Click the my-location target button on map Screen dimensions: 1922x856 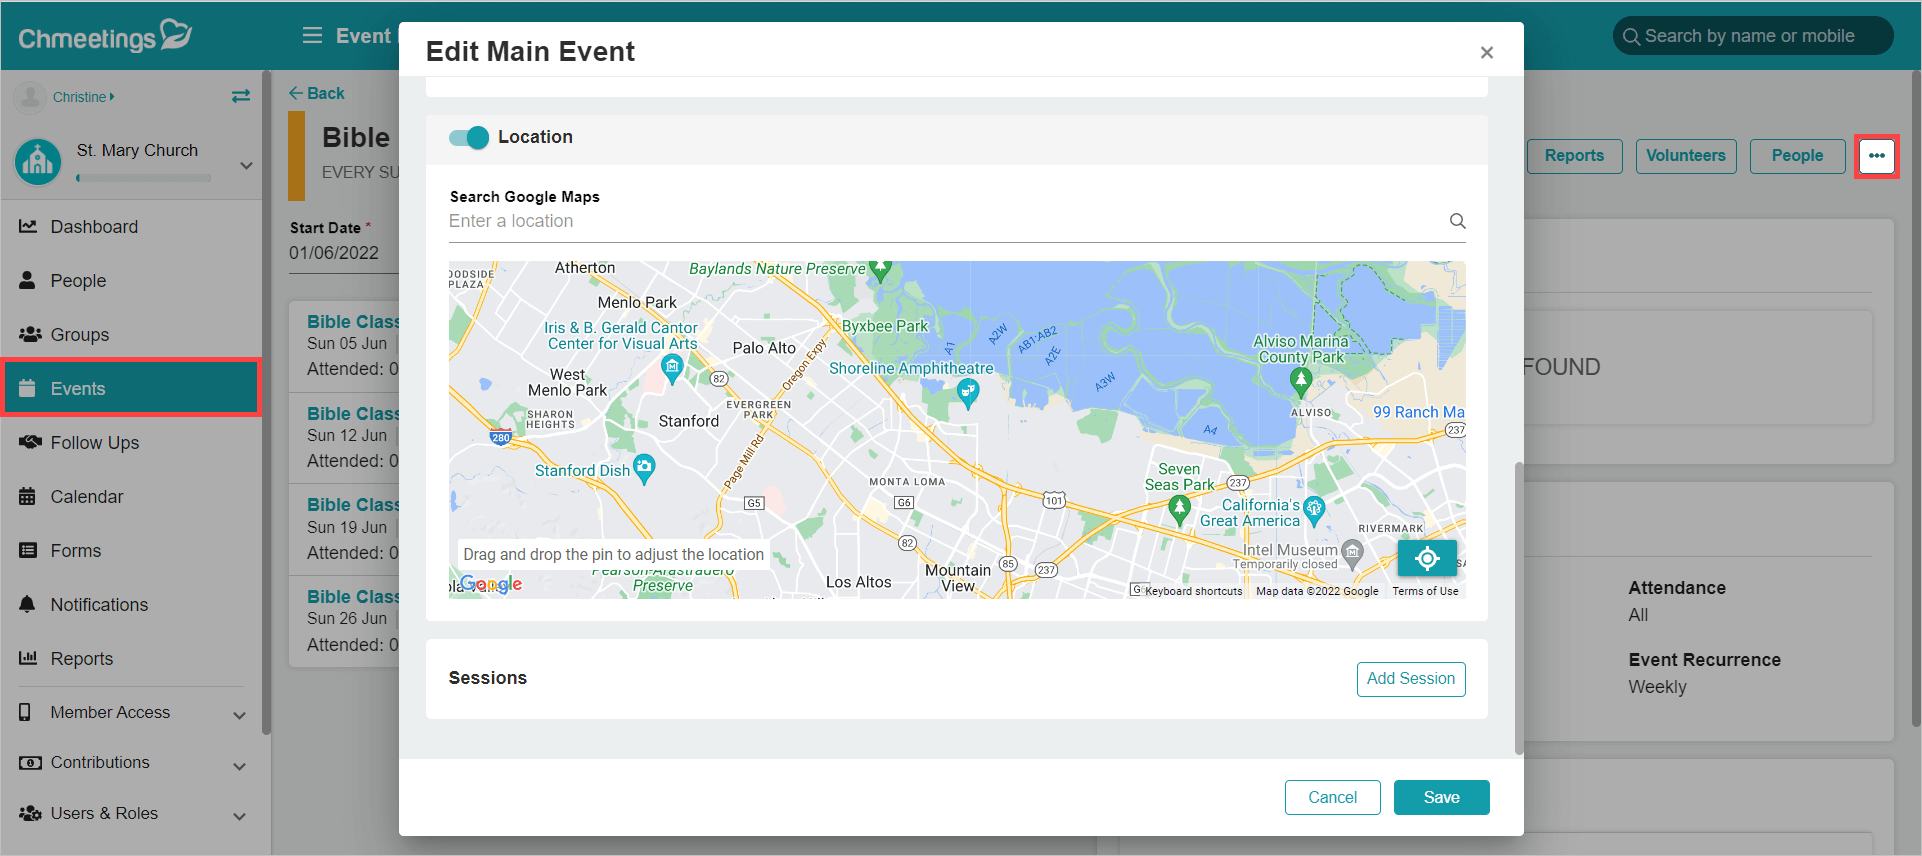tap(1427, 558)
